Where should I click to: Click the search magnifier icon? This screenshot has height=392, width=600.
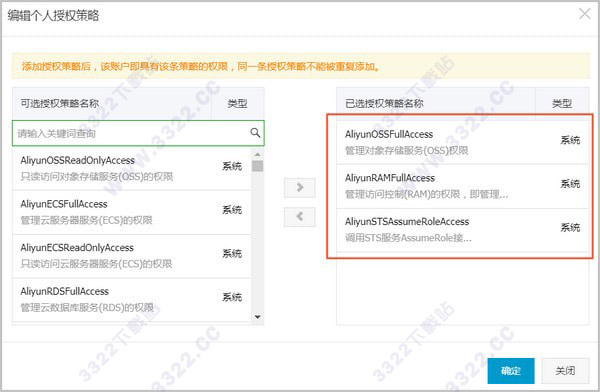[x=255, y=133]
